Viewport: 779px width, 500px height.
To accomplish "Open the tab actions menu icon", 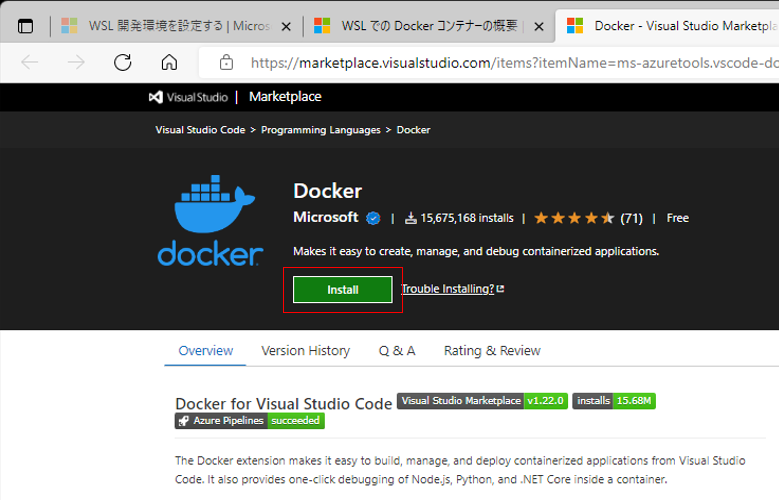I will click(x=25, y=26).
